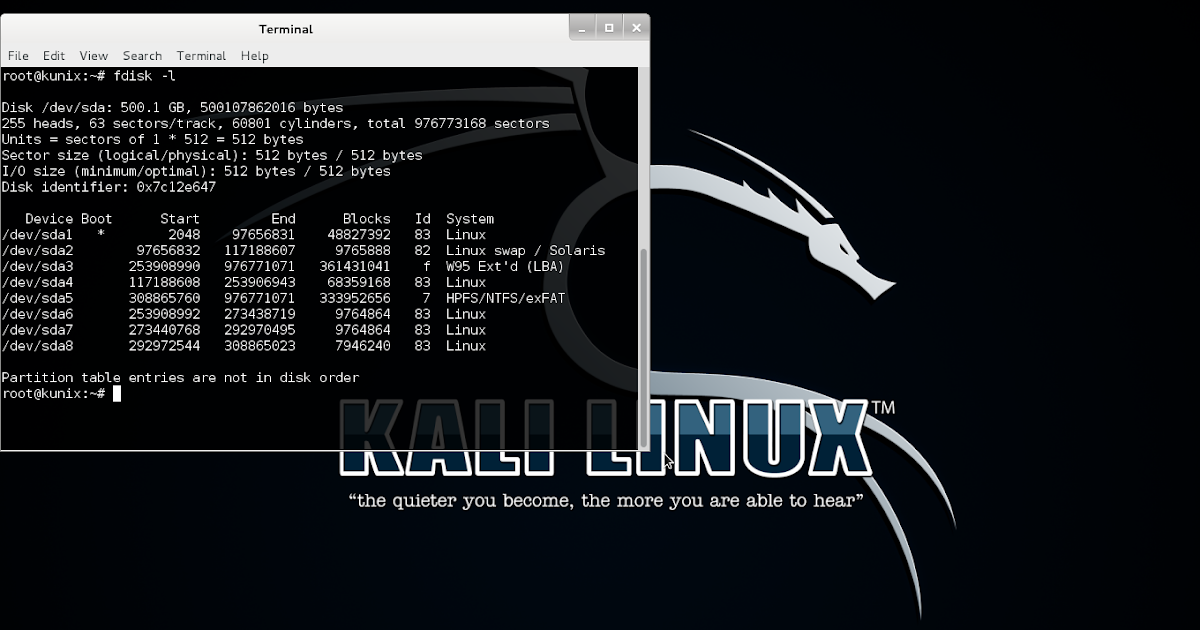Open the Terminal menu

click(x=201, y=55)
